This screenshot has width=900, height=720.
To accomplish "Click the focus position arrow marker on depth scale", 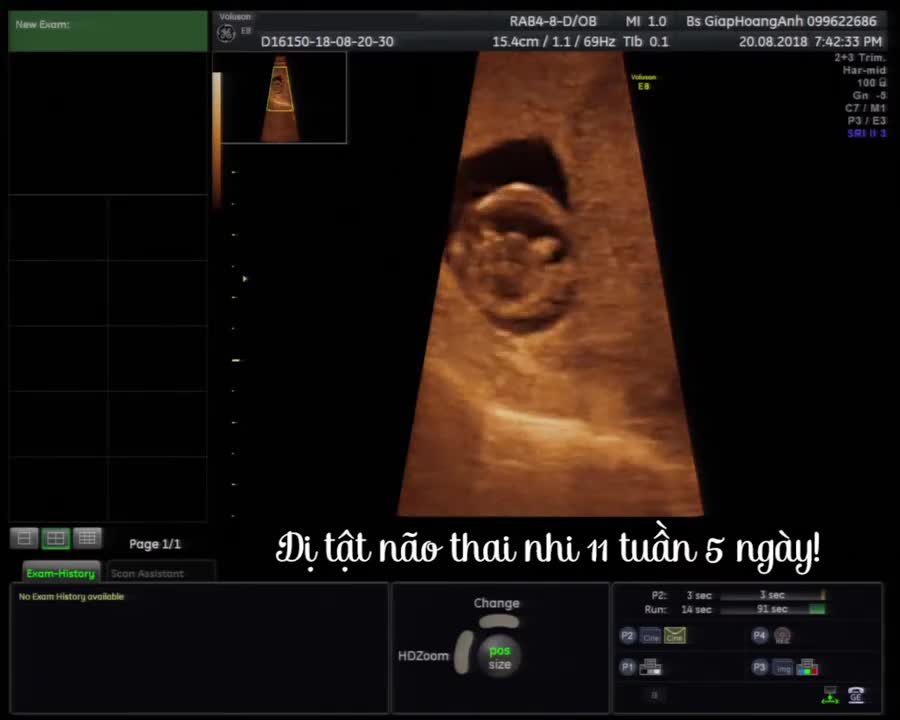I will (x=245, y=279).
